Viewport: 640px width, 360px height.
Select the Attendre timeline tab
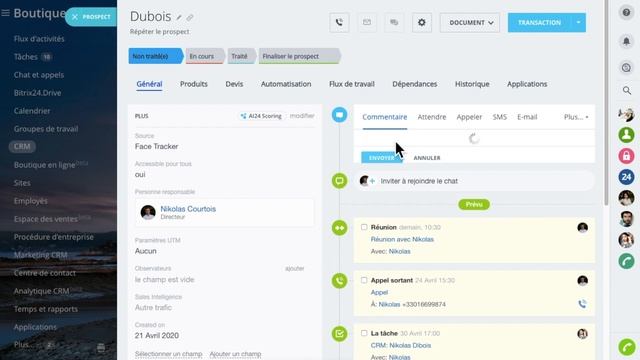pos(431,117)
